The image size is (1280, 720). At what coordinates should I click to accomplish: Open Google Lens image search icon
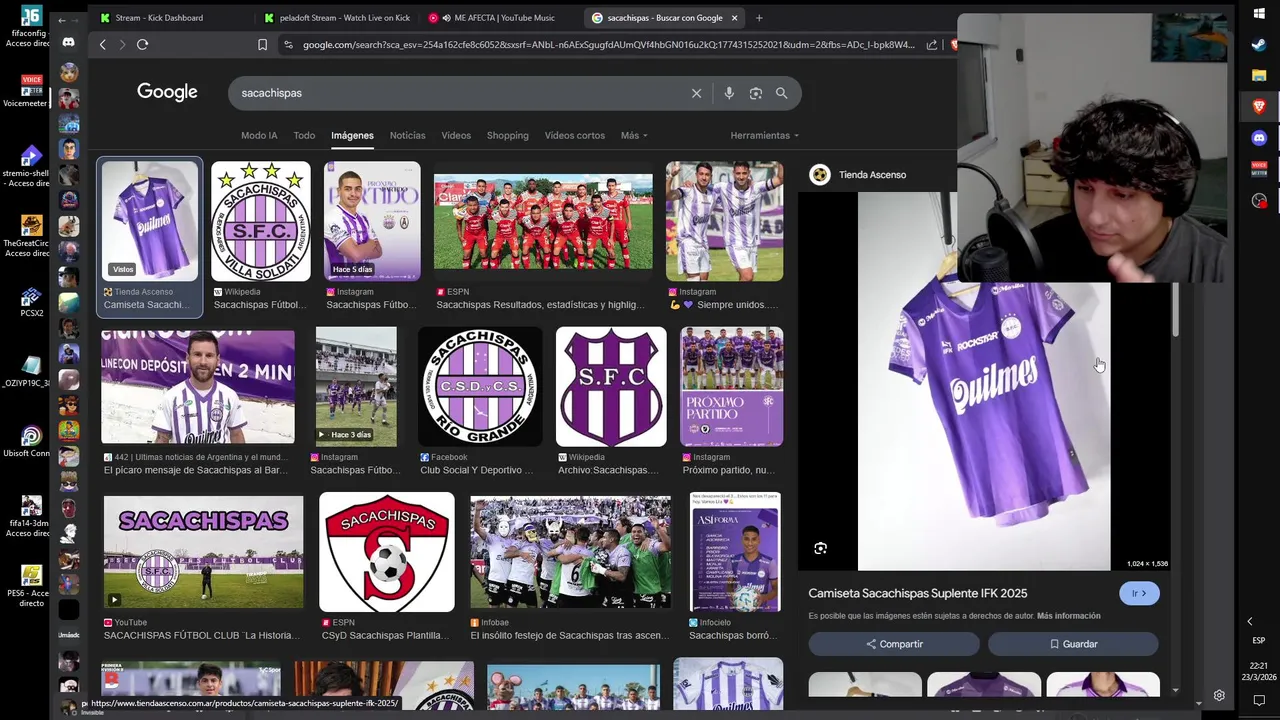(x=756, y=93)
